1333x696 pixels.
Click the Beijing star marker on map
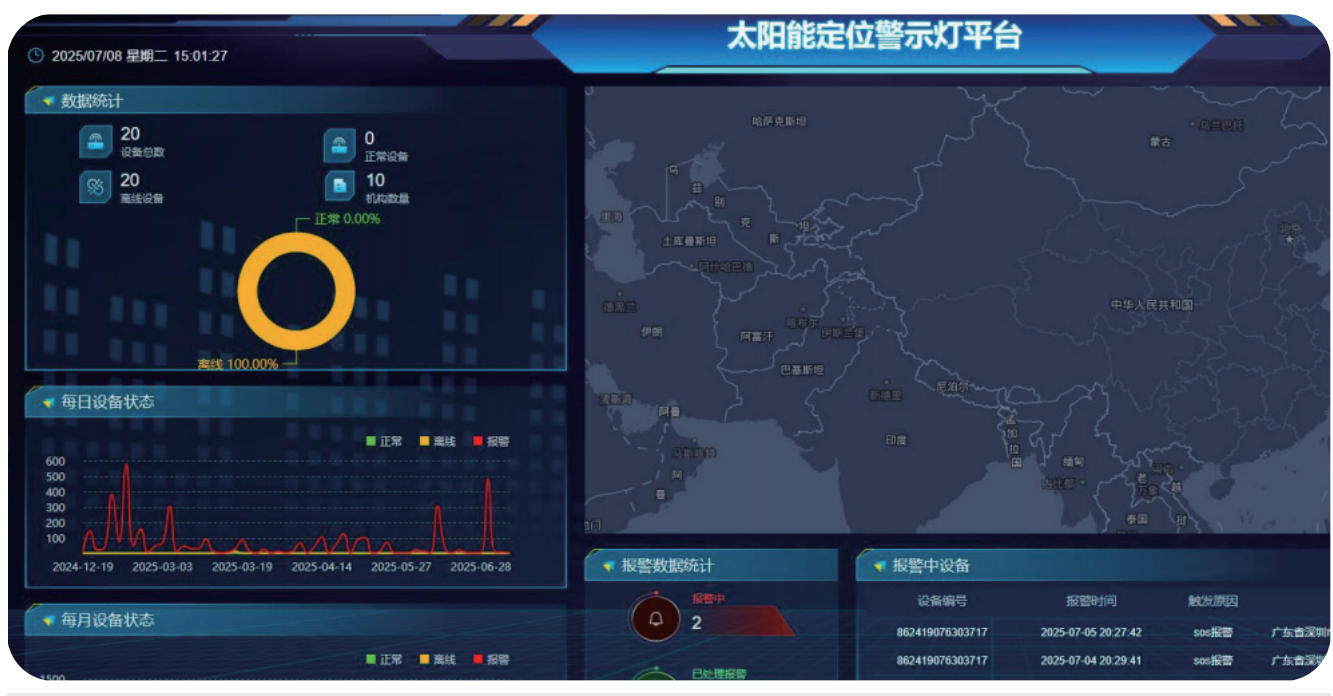click(1289, 239)
